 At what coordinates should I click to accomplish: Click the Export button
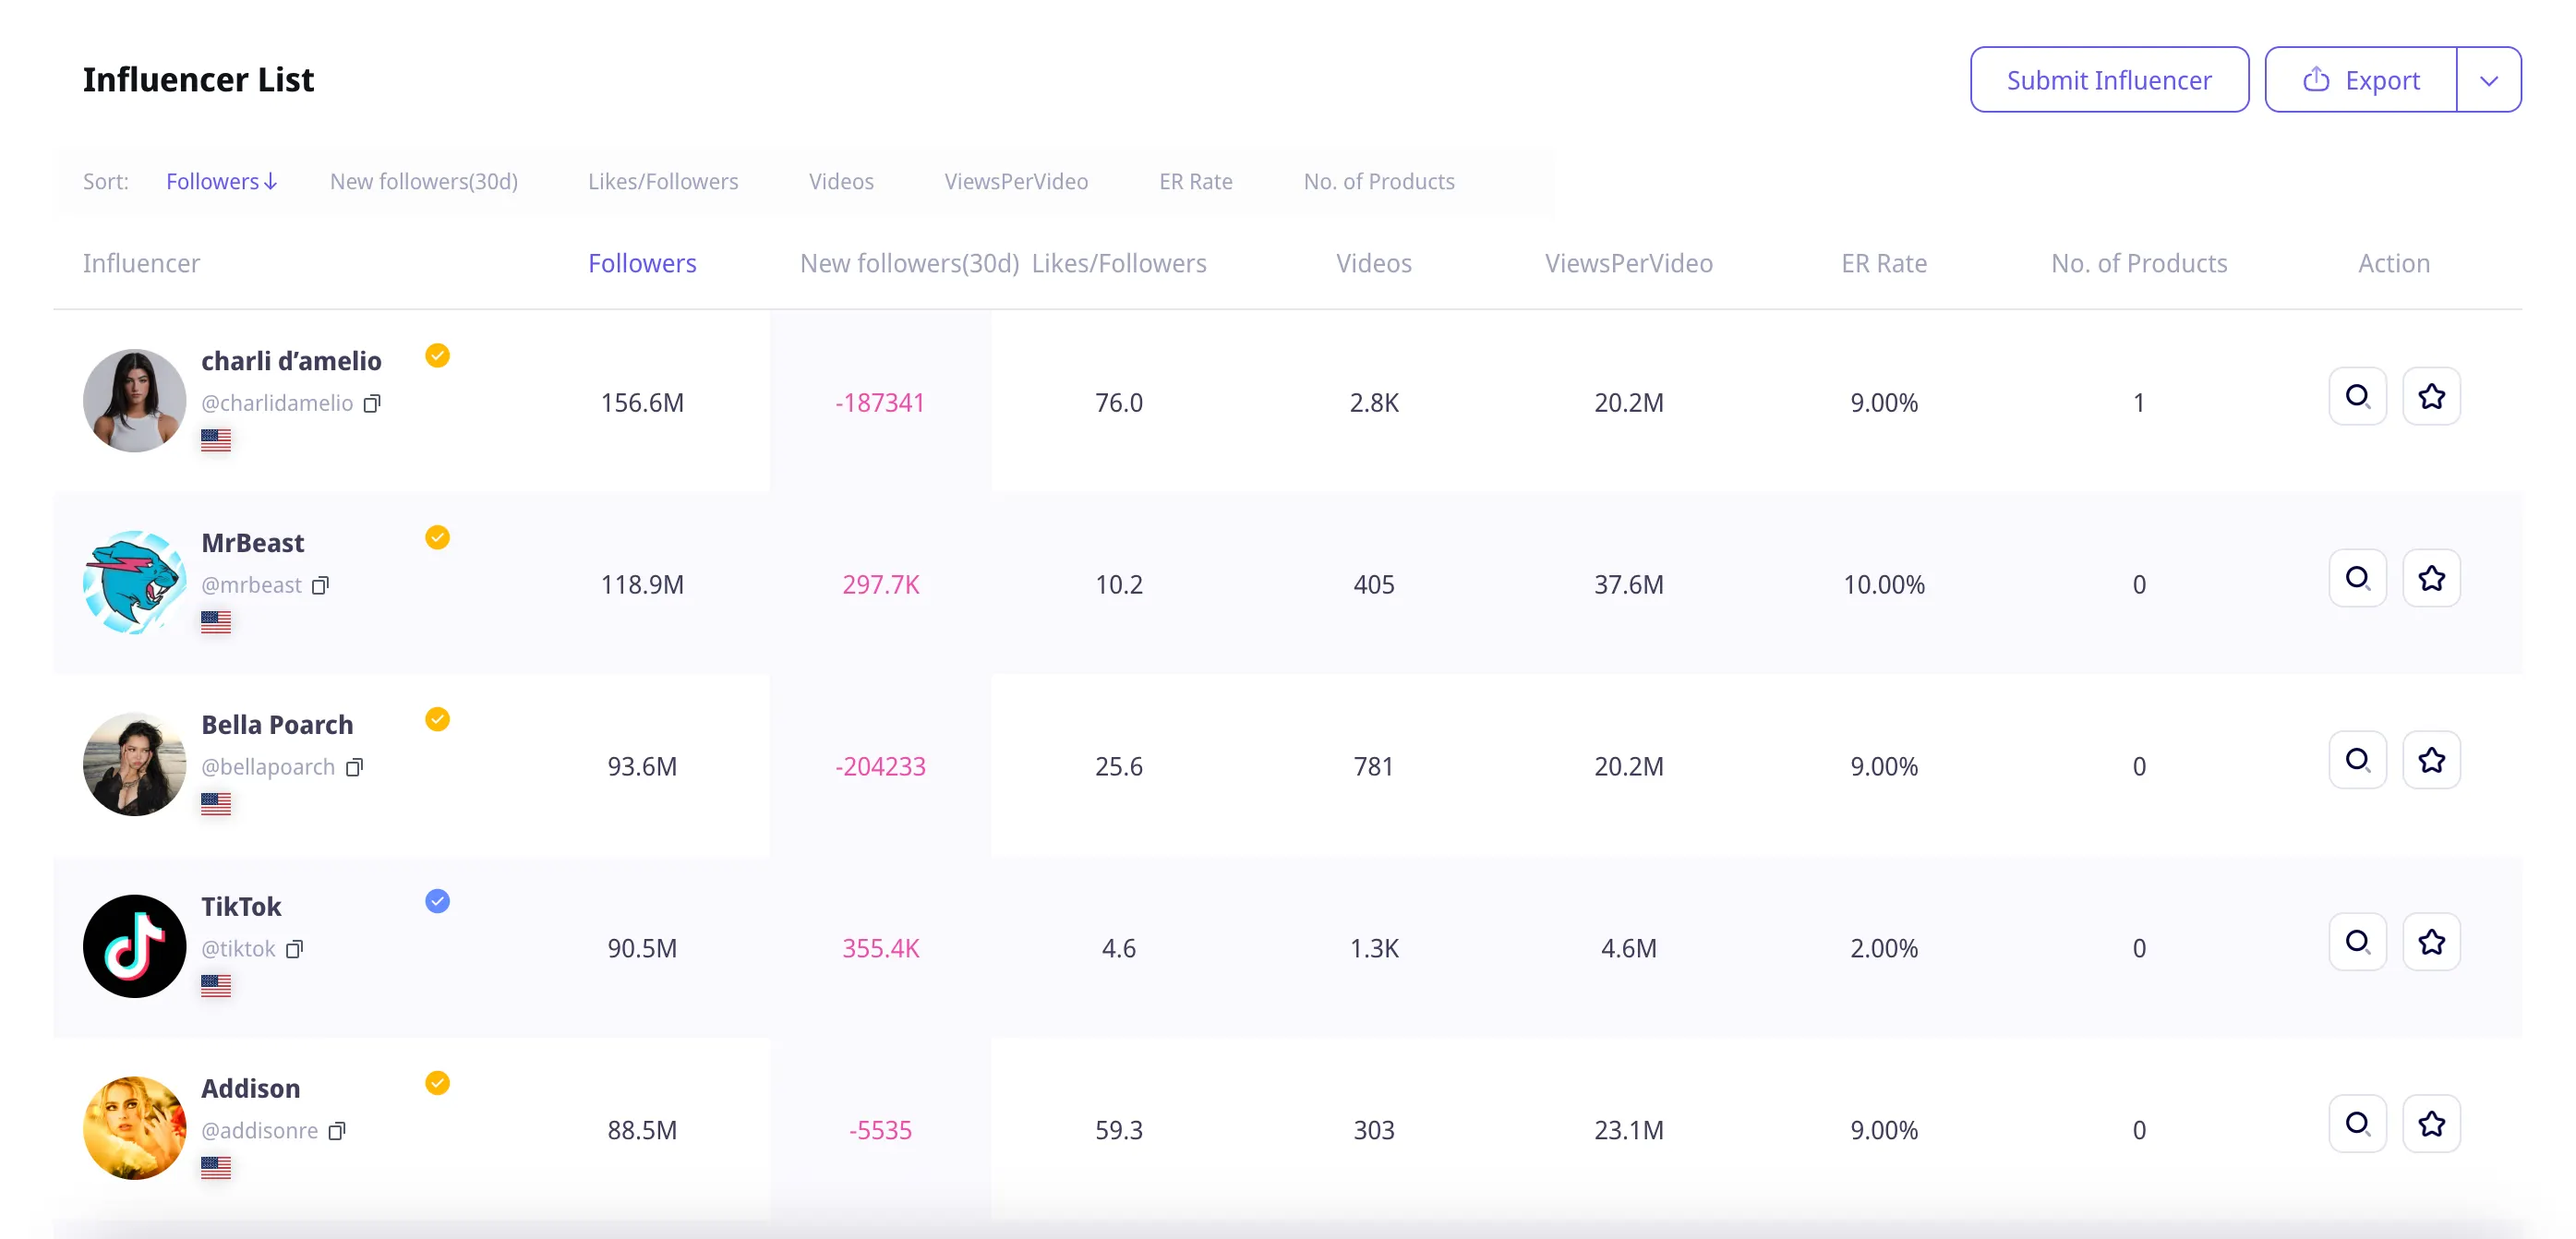pyautogui.click(x=2360, y=80)
